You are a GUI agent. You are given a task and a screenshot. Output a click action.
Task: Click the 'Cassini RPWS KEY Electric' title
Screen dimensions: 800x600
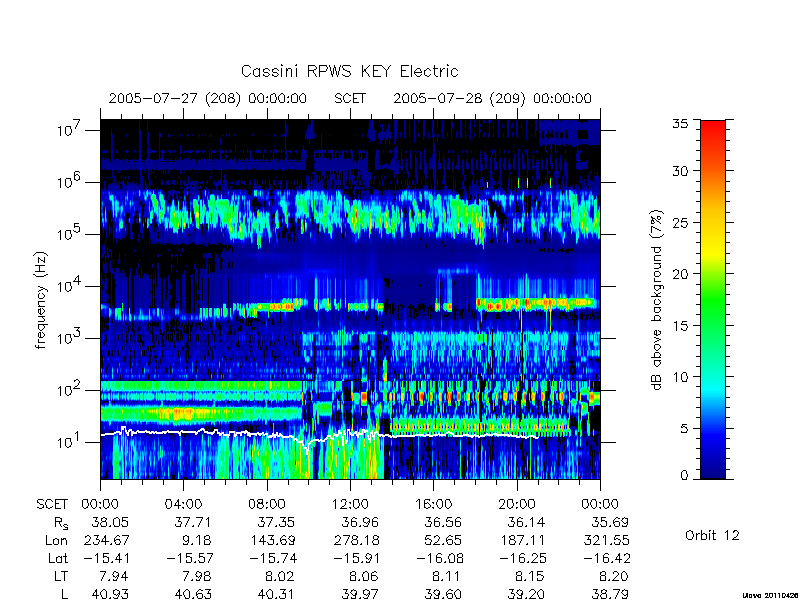coord(349,71)
